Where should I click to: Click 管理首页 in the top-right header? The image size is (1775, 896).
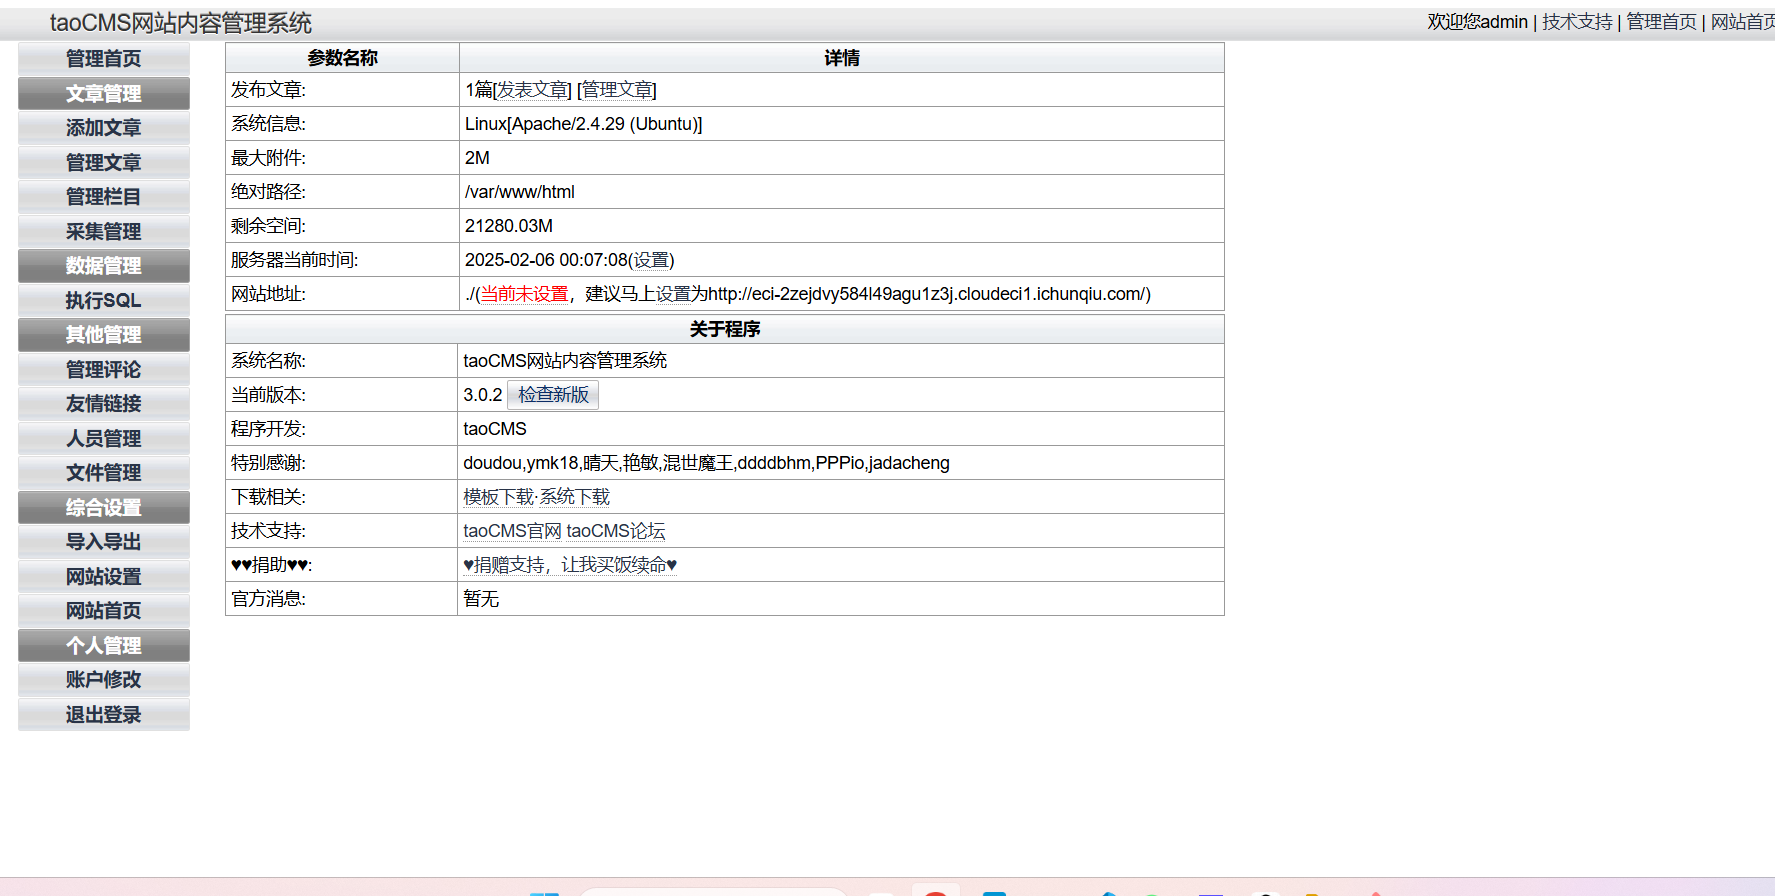pyautogui.click(x=1661, y=22)
